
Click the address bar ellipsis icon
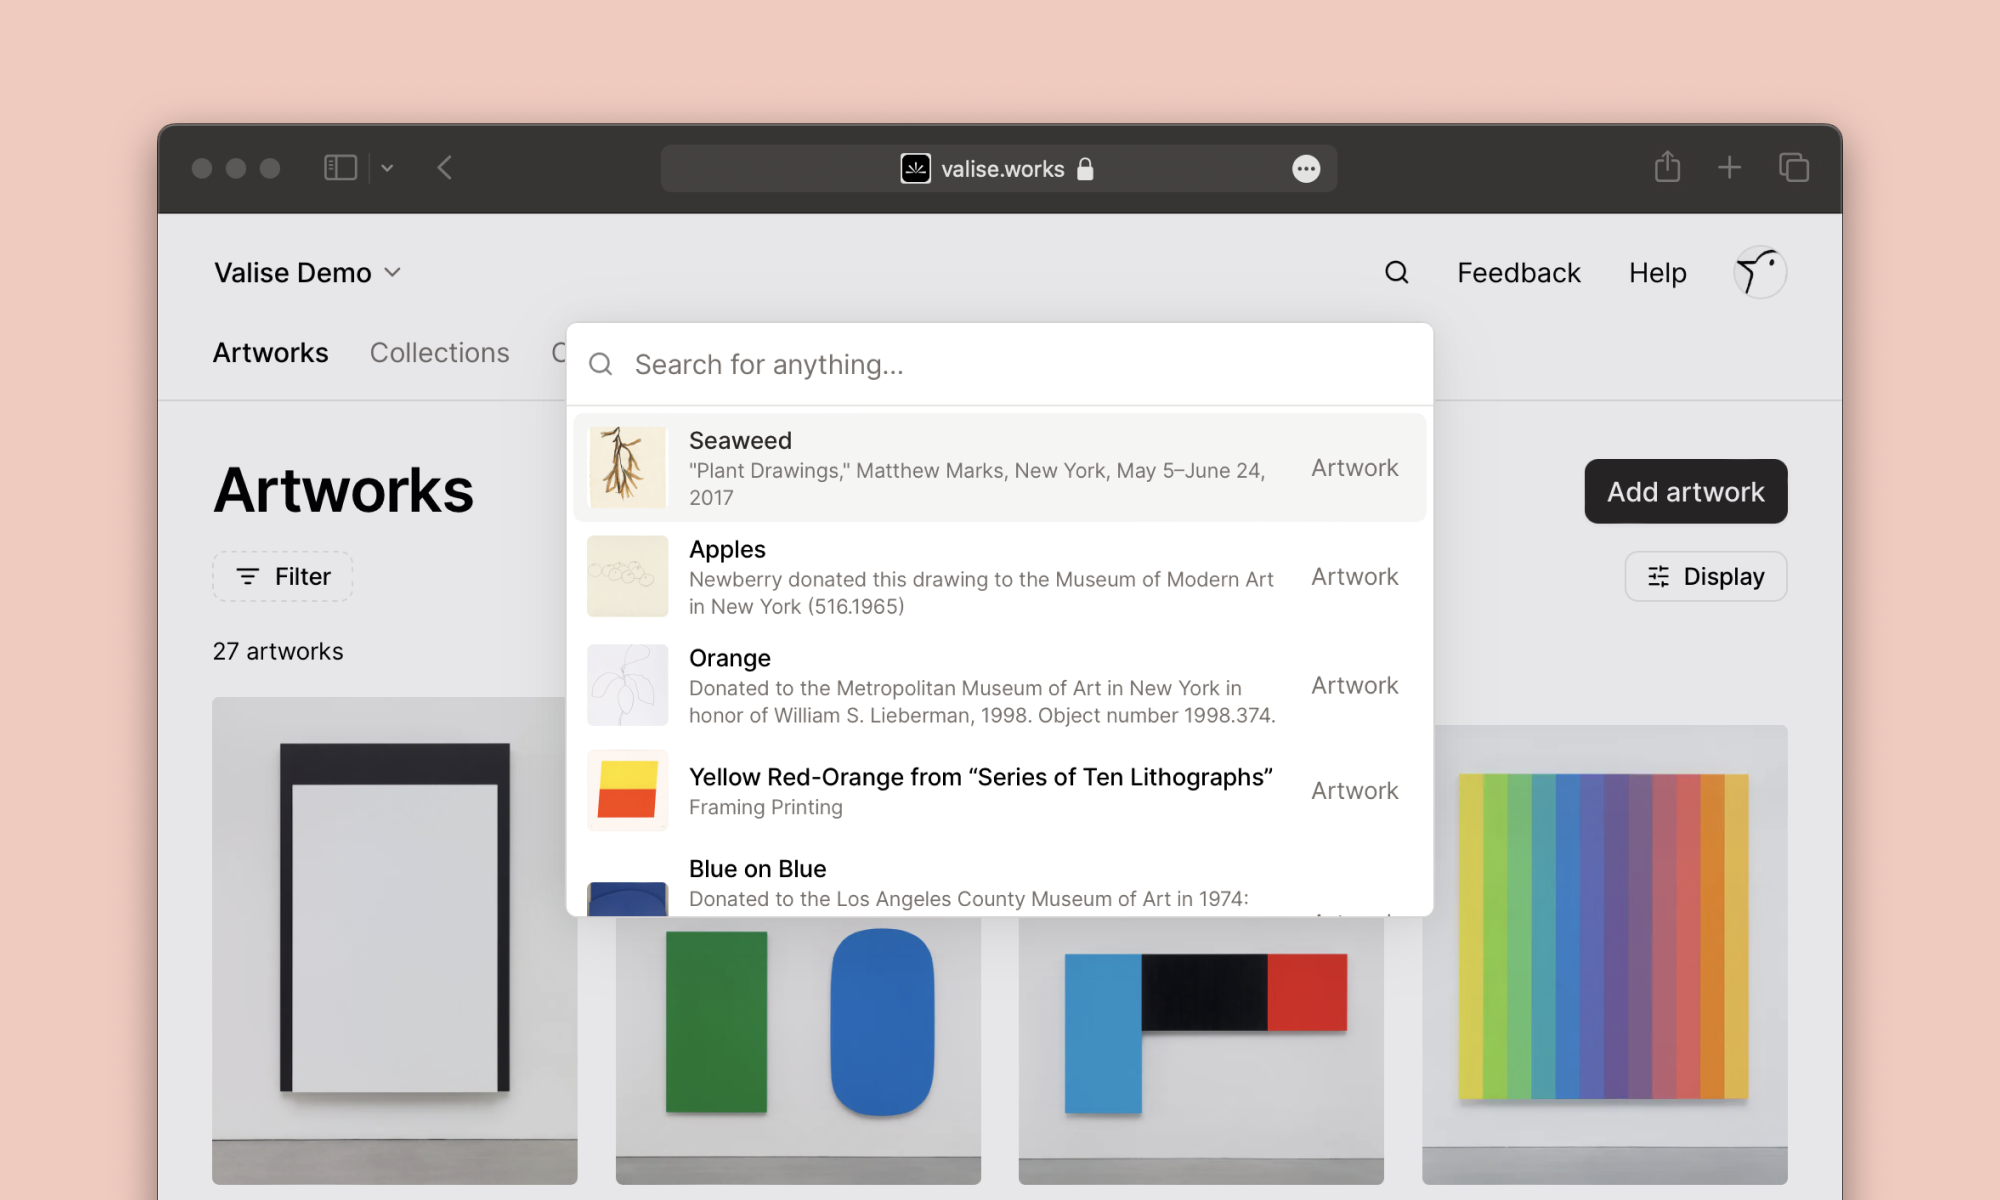coord(1305,169)
